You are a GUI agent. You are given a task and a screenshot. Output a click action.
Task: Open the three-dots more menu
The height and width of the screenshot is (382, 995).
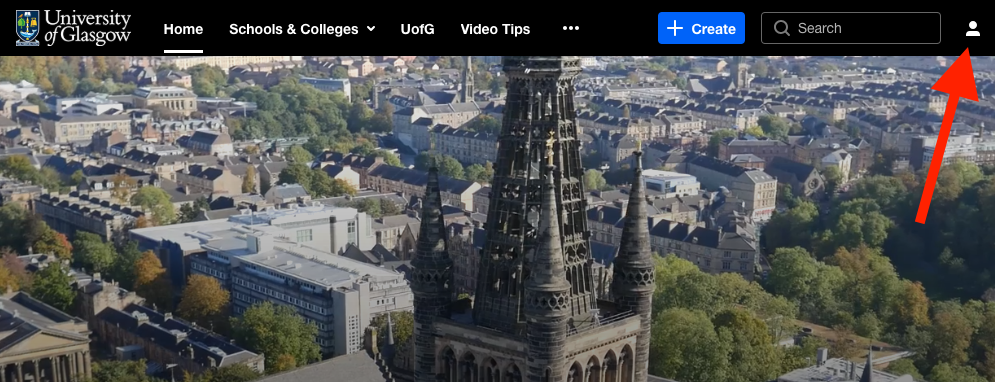pos(570,29)
